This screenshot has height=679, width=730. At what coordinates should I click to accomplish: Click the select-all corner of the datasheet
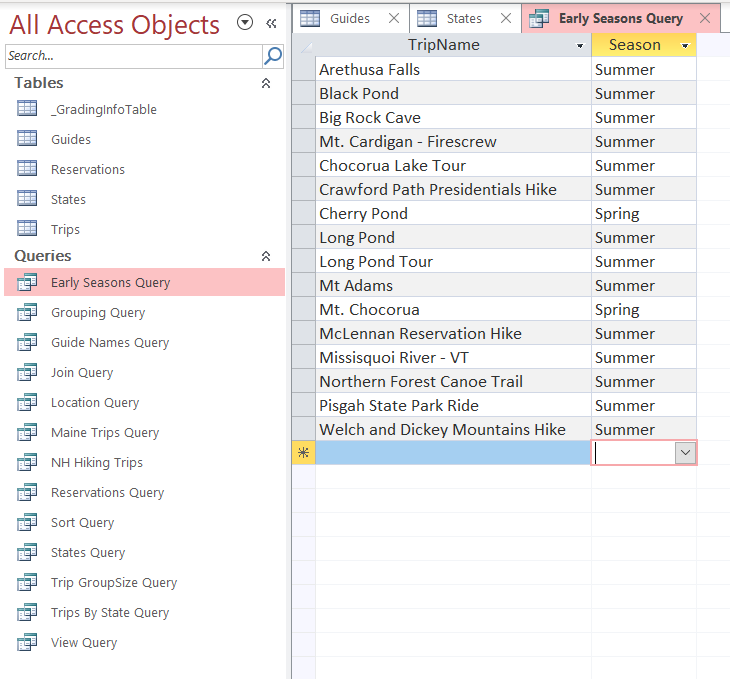click(304, 45)
